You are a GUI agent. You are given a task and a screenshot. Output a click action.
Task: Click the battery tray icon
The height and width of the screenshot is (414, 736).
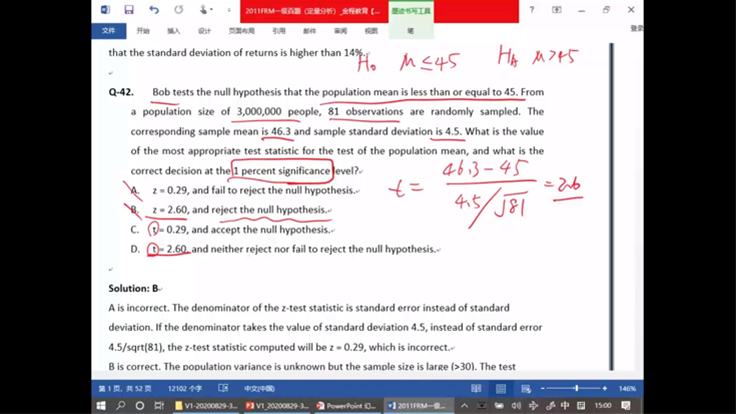(x=499, y=406)
